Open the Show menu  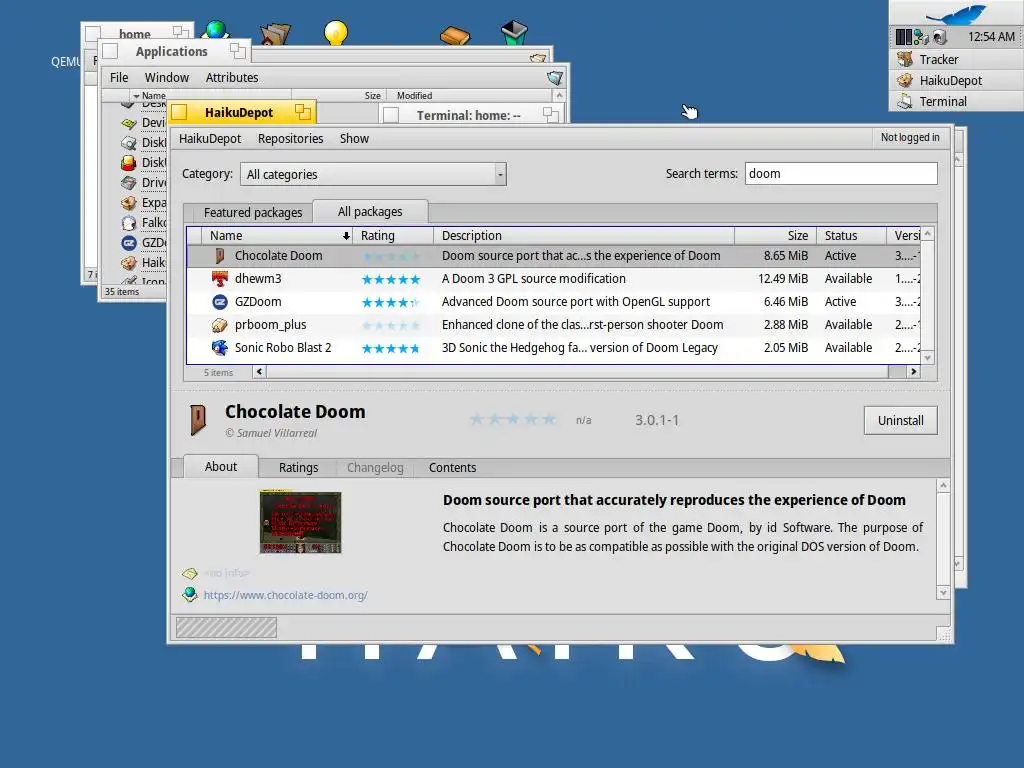[x=354, y=138]
